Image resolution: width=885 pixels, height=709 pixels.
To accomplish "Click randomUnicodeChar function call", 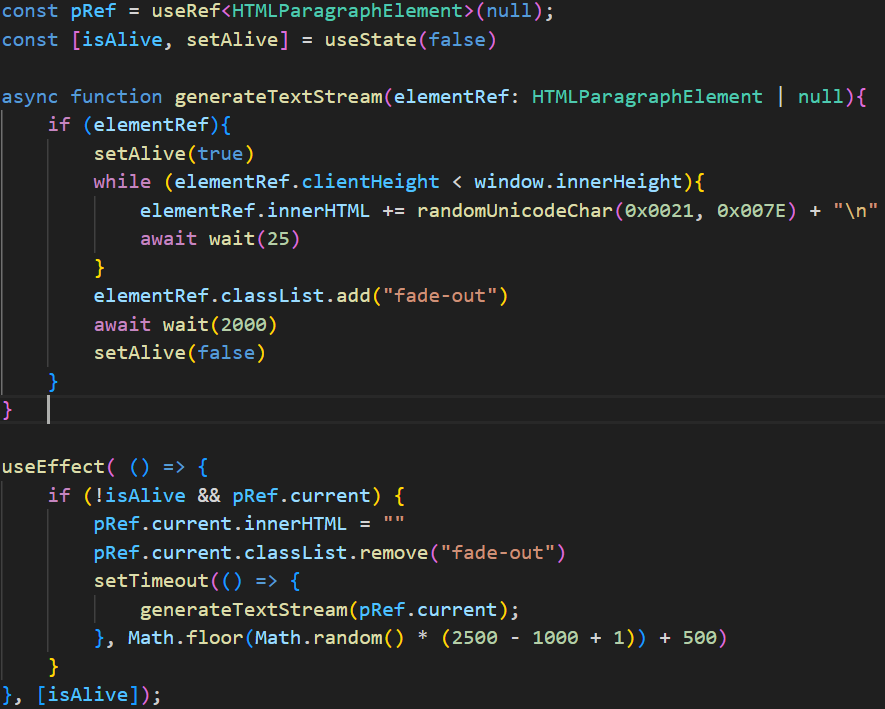I will [x=514, y=211].
